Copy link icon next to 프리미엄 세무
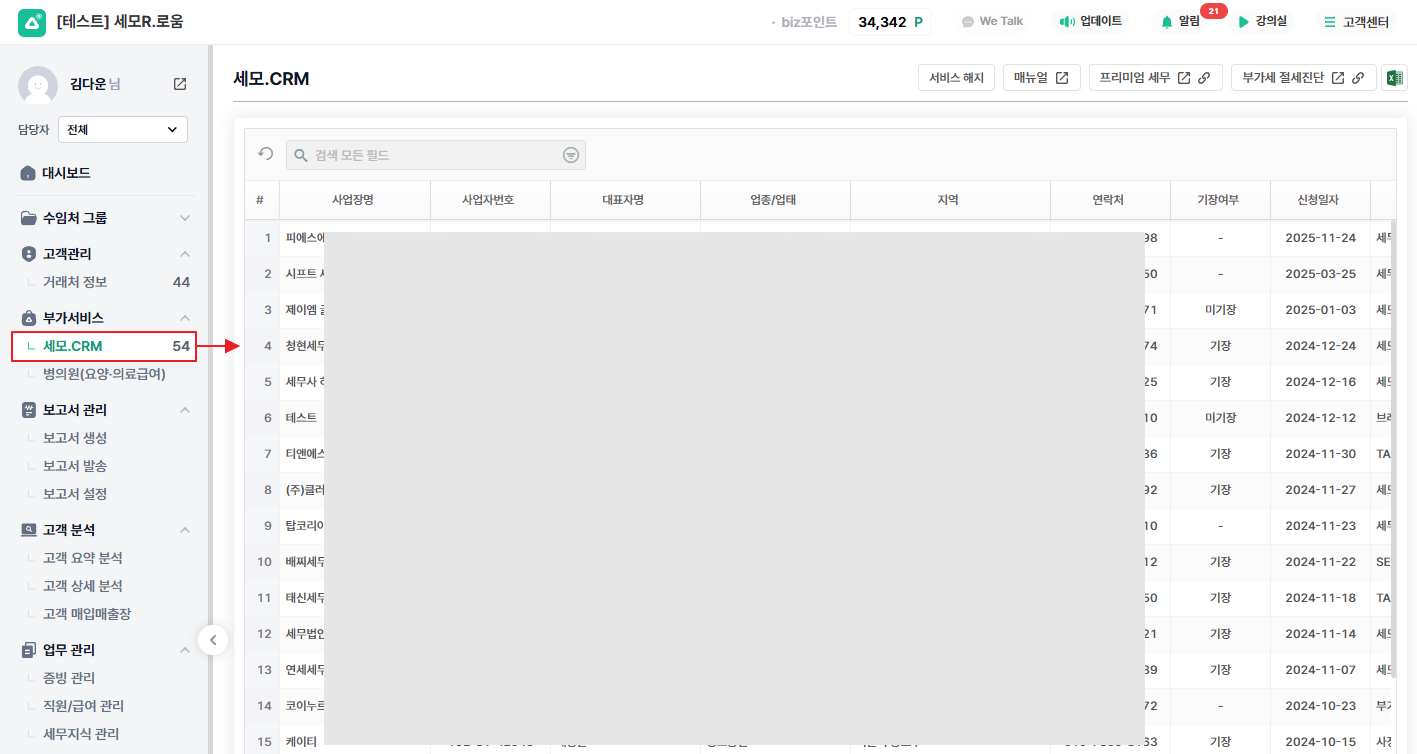This screenshot has width=1417, height=754. 1205,78
